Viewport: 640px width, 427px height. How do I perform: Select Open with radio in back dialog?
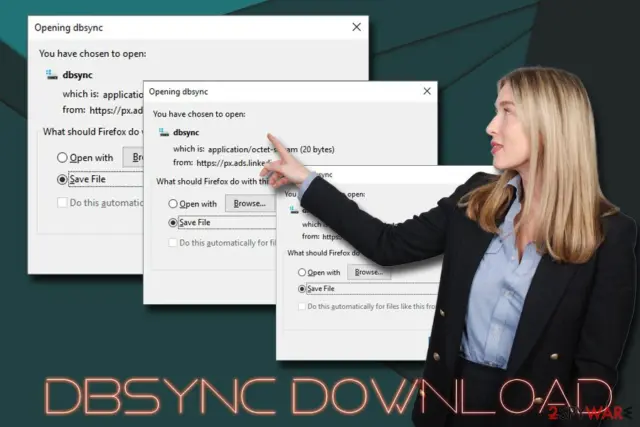(x=62, y=158)
